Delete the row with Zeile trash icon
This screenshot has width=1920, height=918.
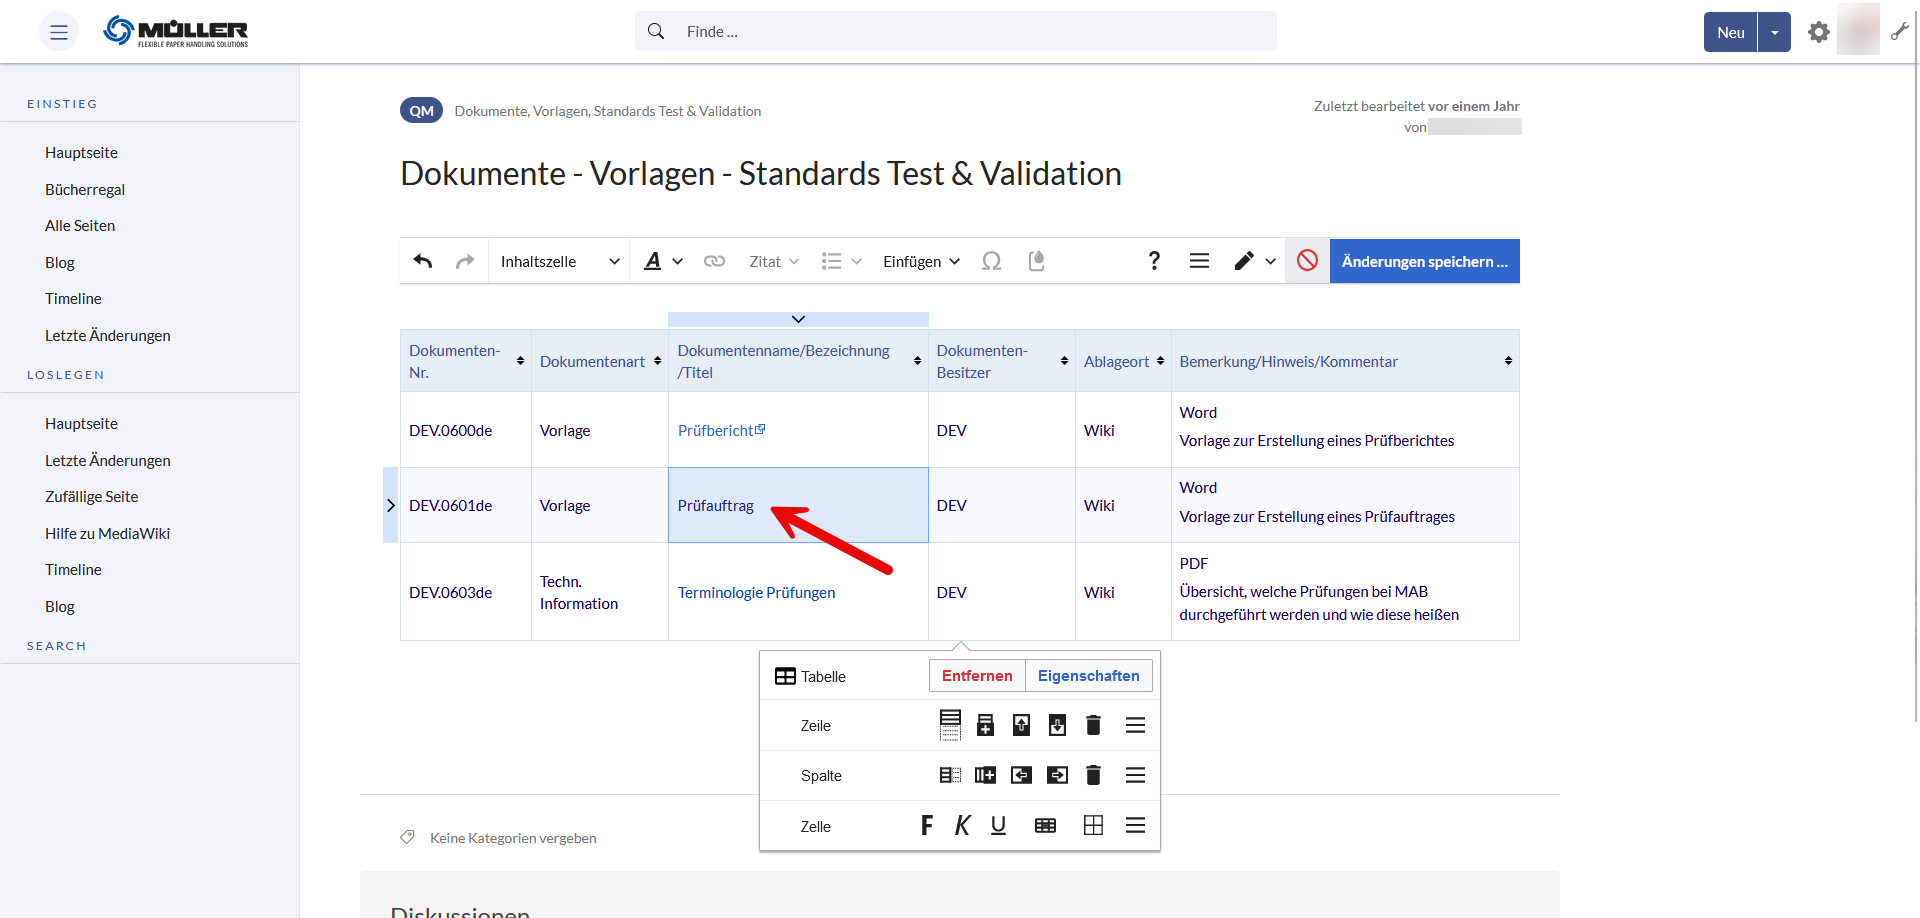click(x=1093, y=725)
